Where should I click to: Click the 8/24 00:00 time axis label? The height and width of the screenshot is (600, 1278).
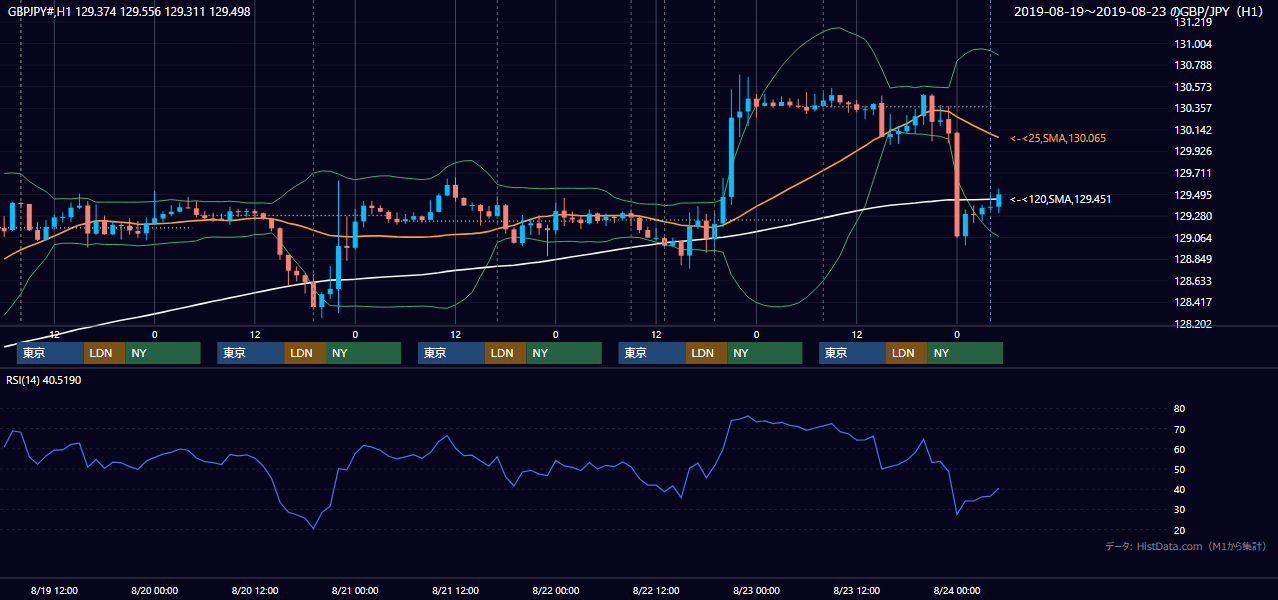coord(957,590)
